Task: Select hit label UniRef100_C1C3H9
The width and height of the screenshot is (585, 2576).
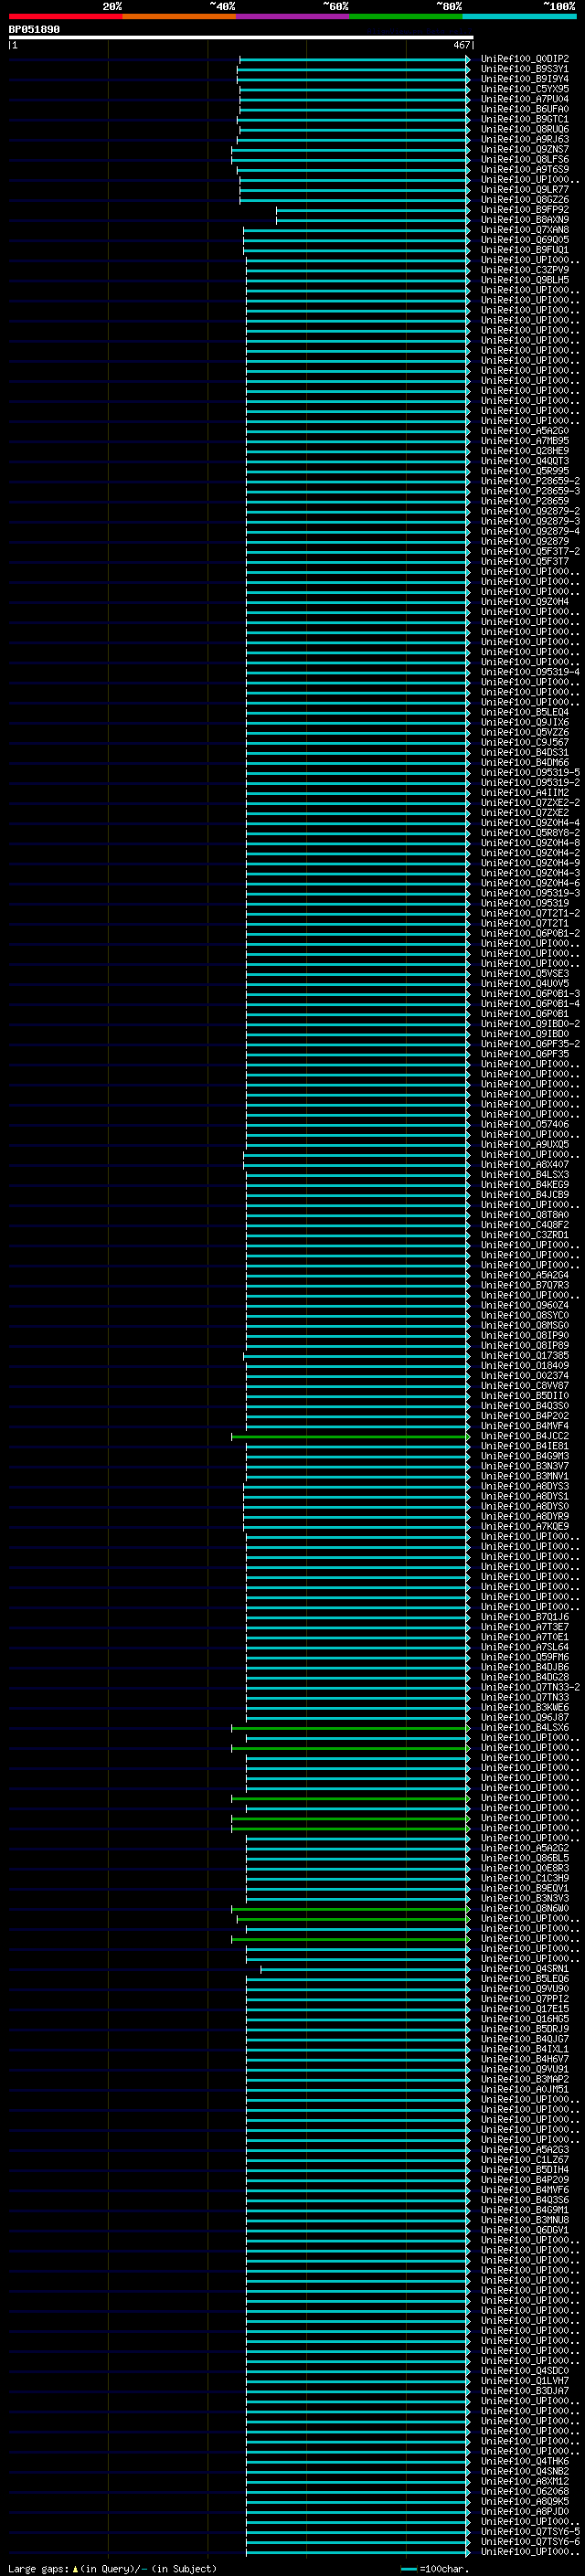Action: (x=525, y=1878)
